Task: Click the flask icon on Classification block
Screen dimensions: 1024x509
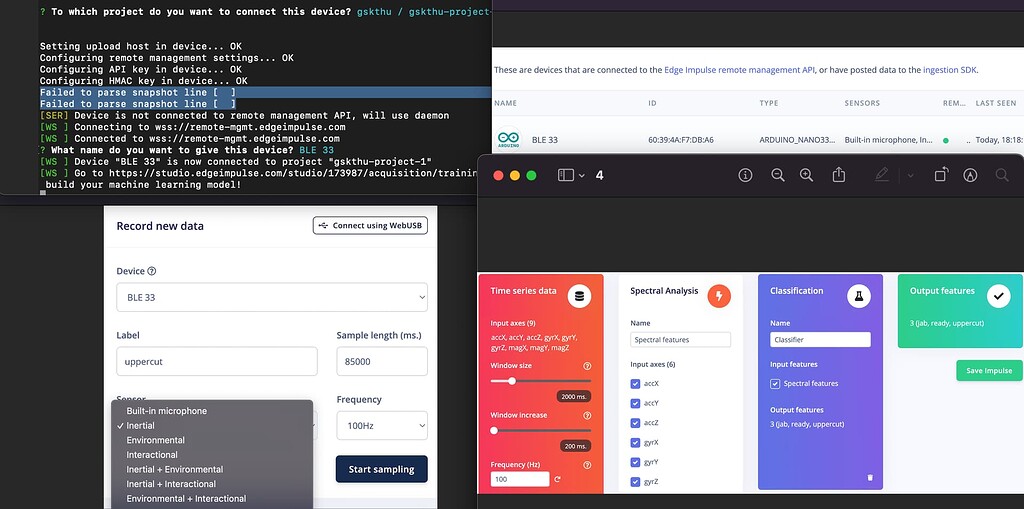Action: (x=859, y=296)
